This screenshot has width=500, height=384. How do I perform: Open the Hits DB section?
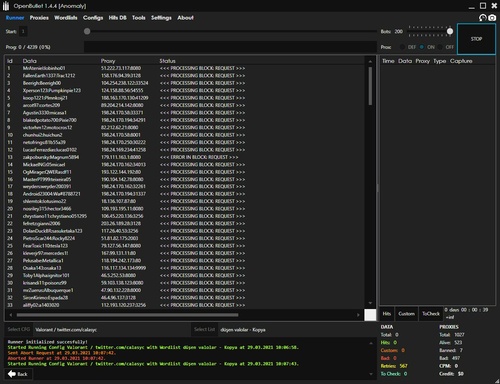point(117,18)
